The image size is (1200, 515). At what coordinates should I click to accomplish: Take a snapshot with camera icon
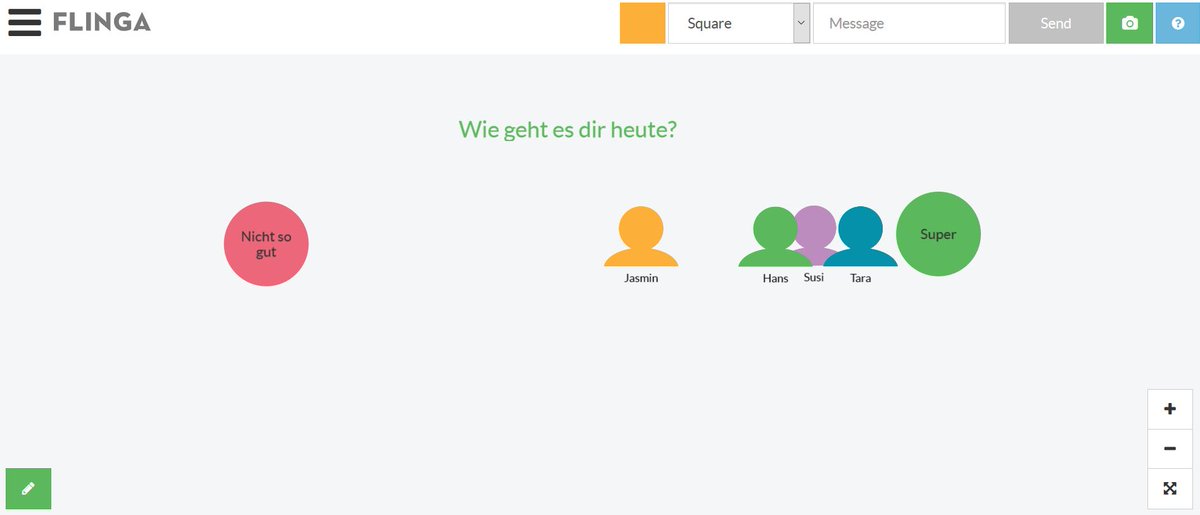tap(1130, 23)
